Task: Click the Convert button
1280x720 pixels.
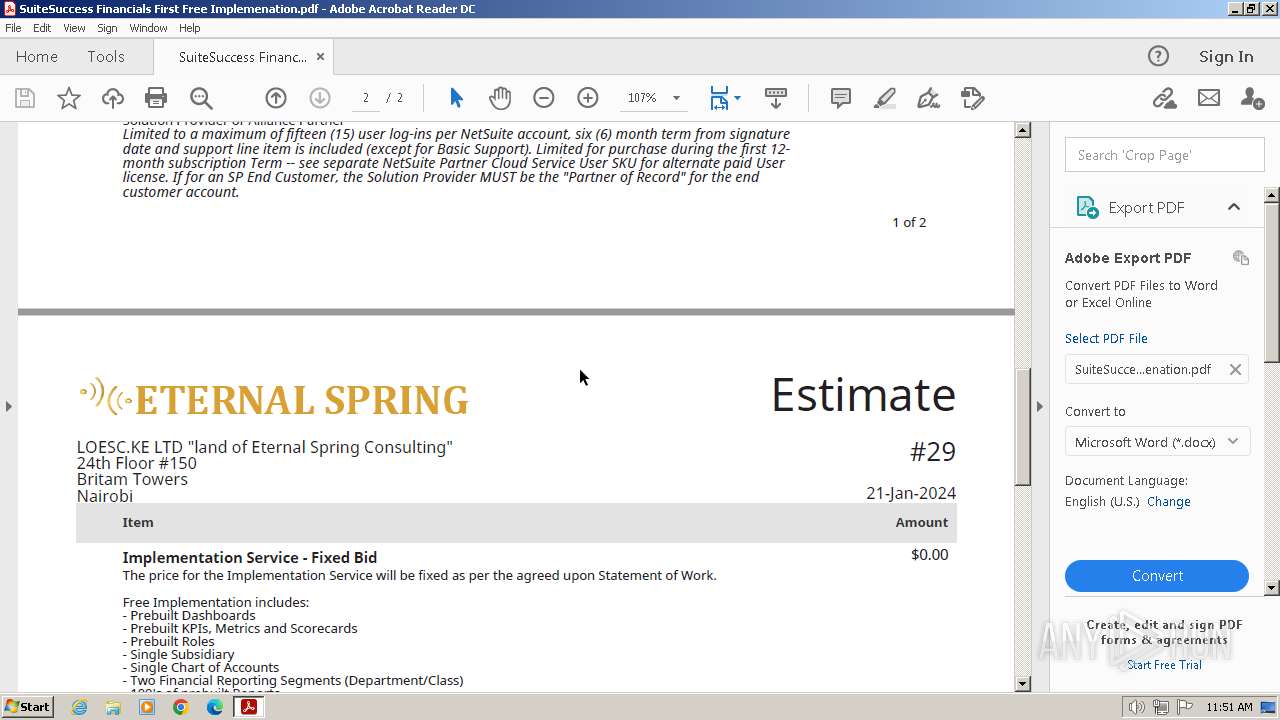Action: click(1157, 576)
